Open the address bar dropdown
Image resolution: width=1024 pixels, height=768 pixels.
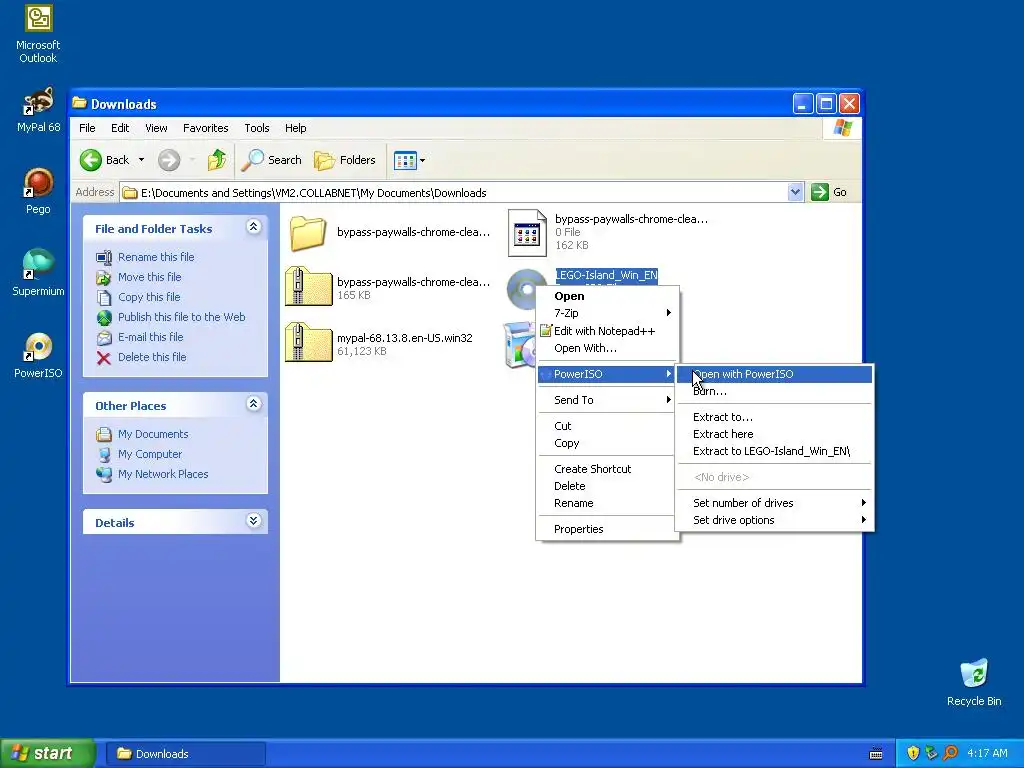coord(795,192)
